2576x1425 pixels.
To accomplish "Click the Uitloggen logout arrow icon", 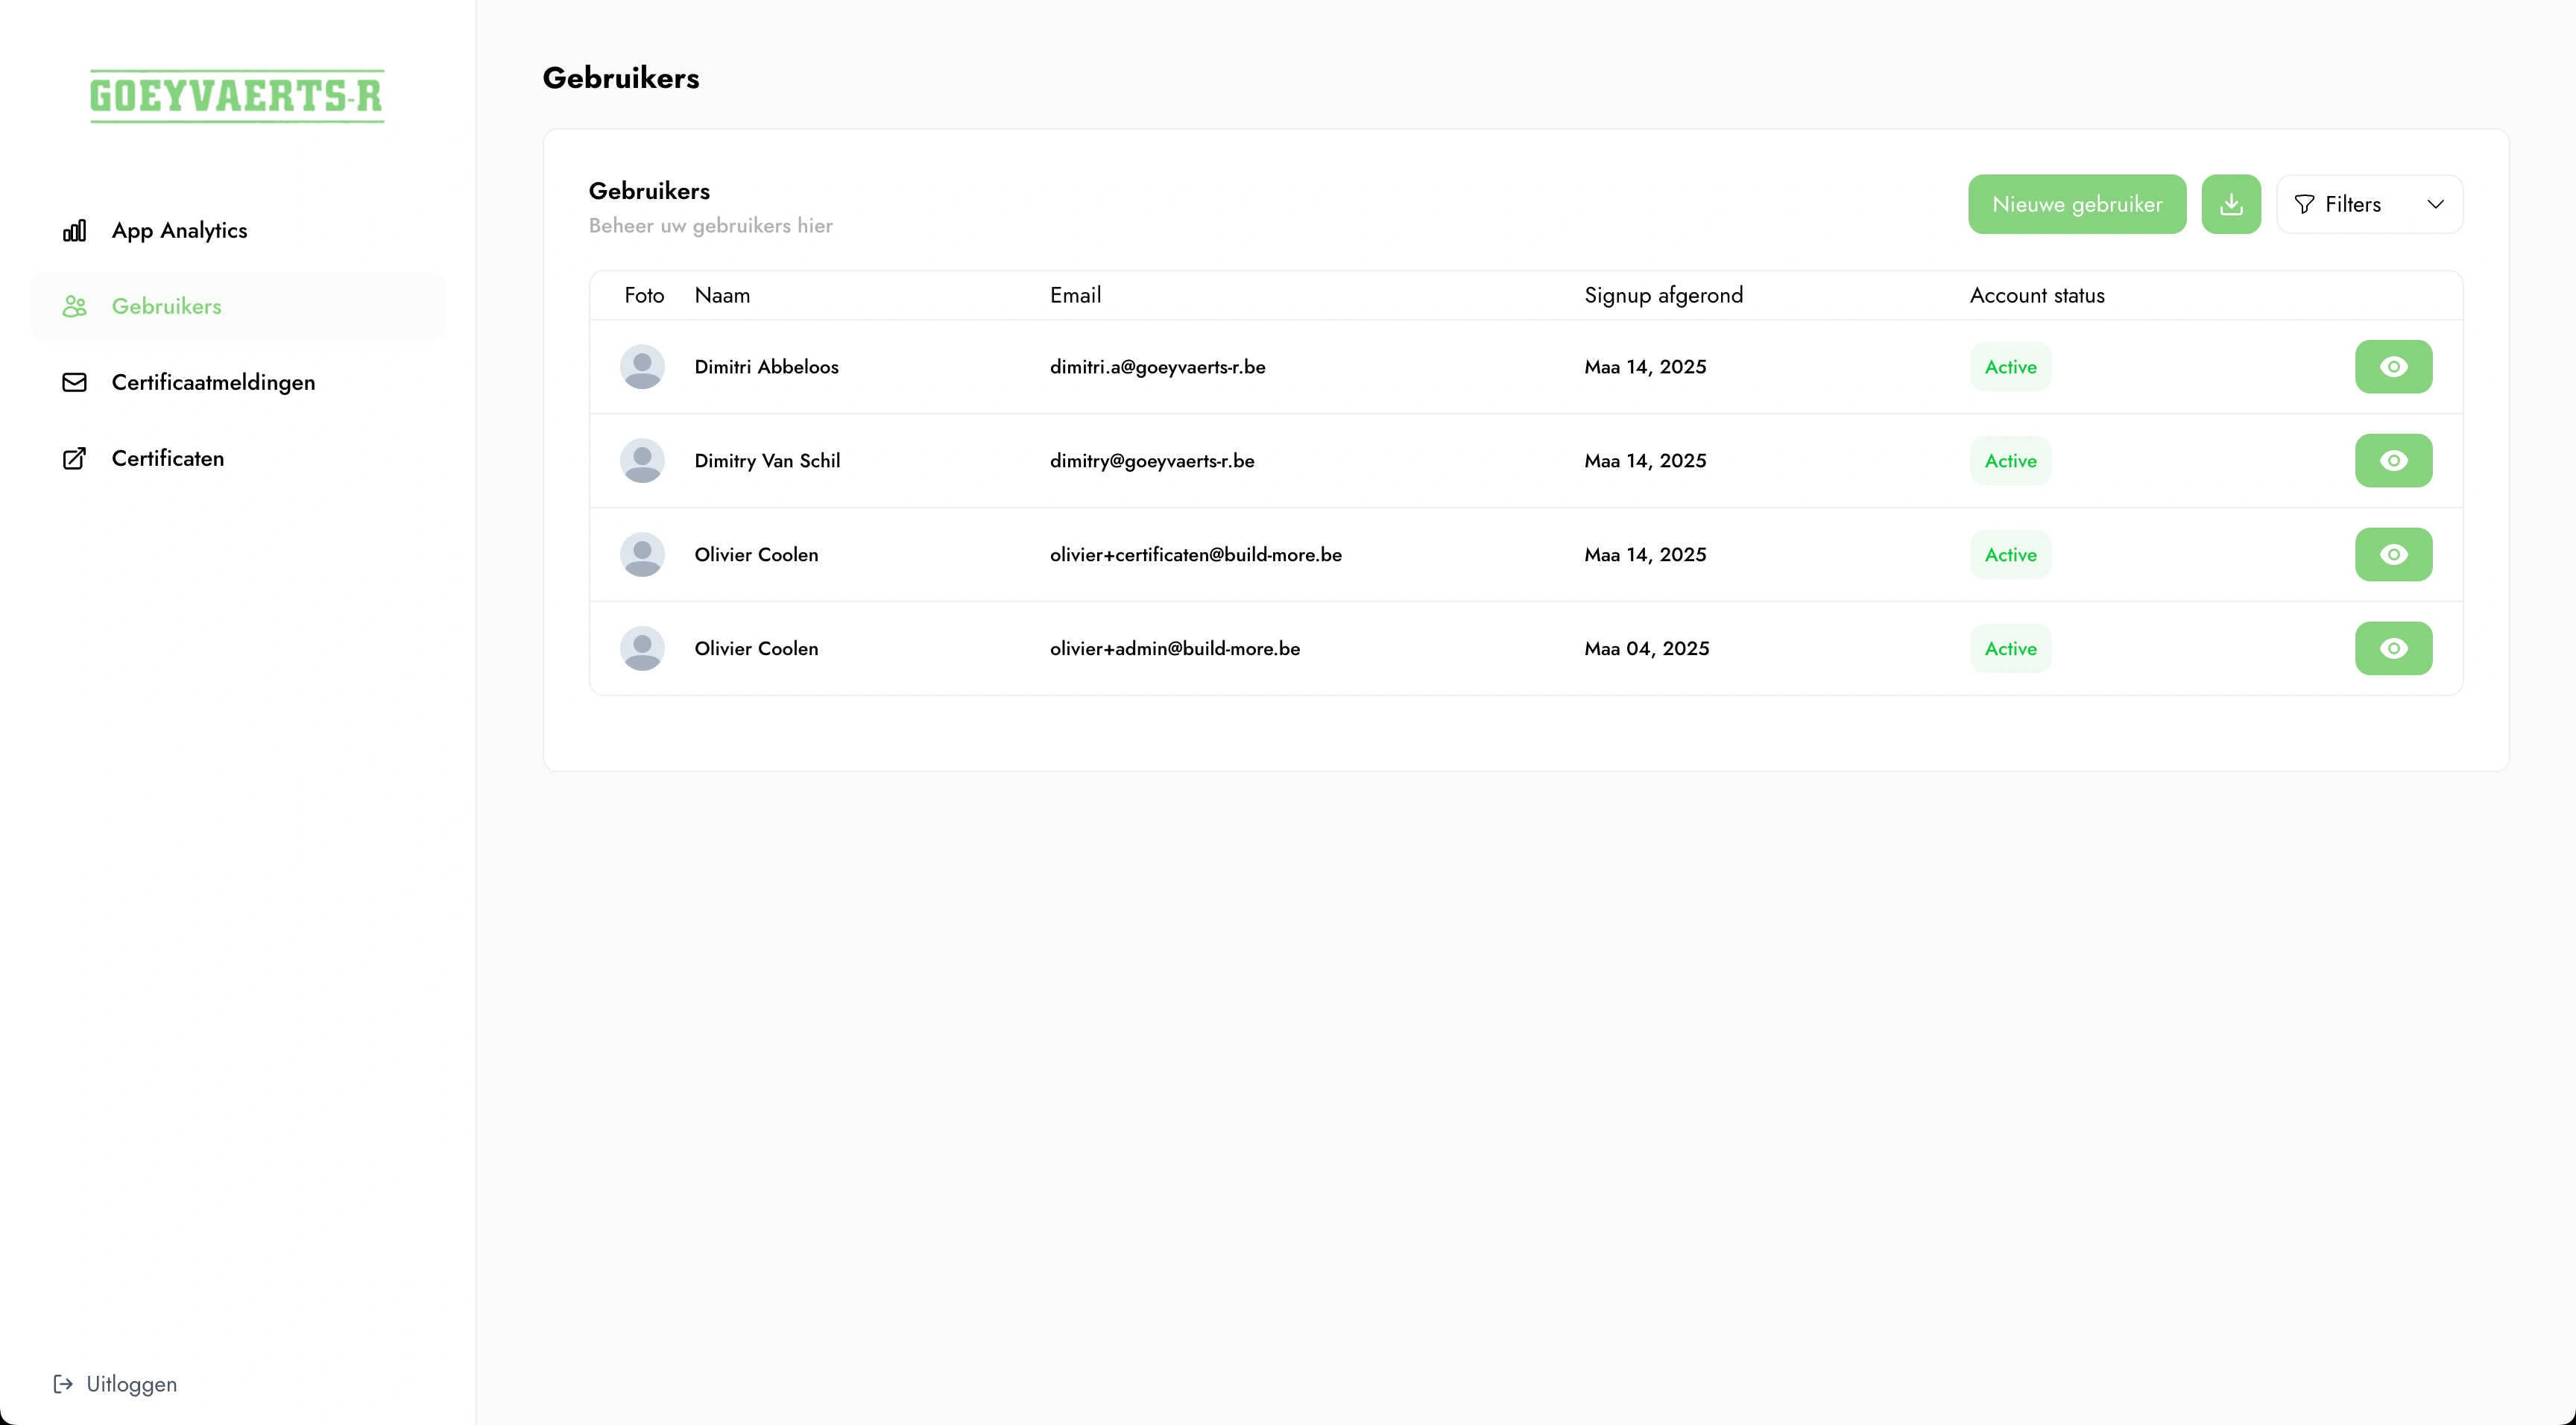I will pos(63,1384).
